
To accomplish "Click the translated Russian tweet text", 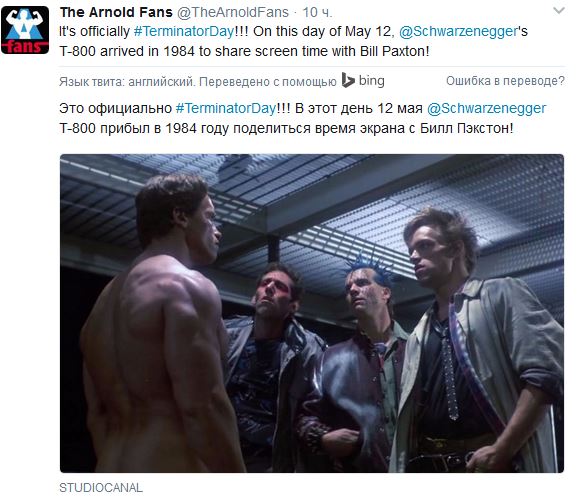I will tap(302, 118).
